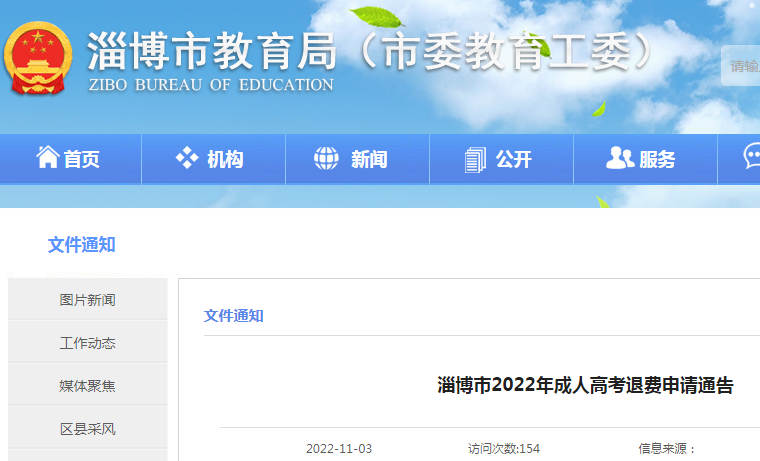Viewport: 760px width, 461px height.
Task: Go to 媒体聚焦 in the sidebar
Action: pos(87,386)
